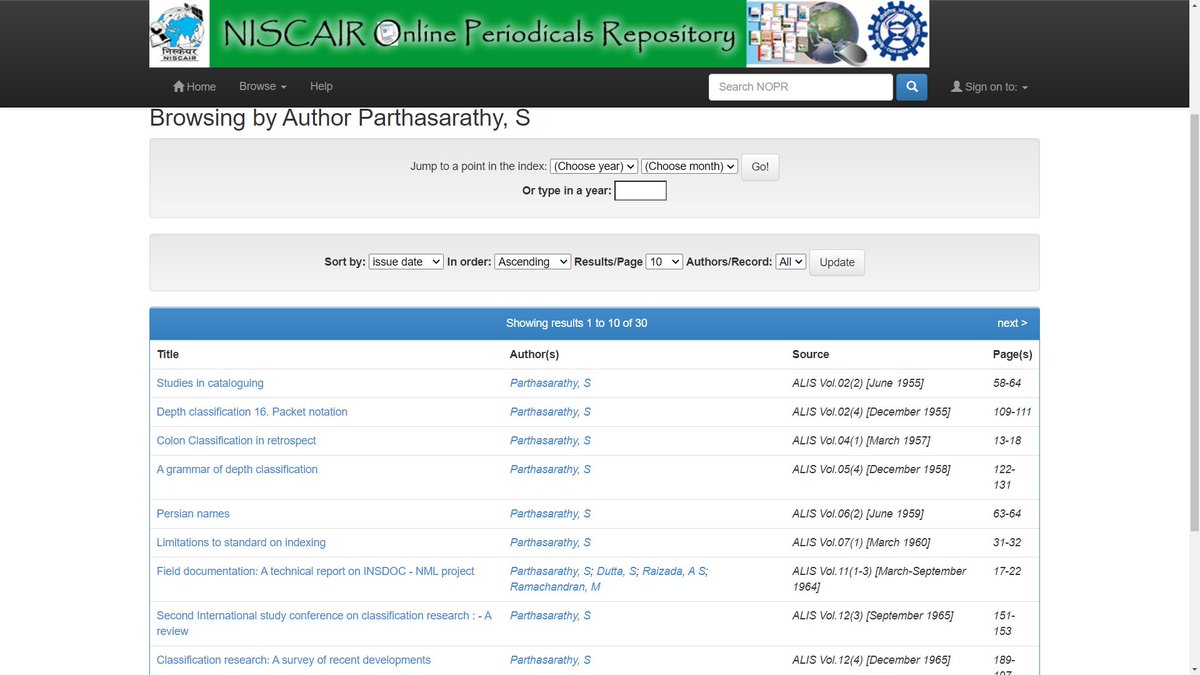The height and width of the screenshot is (675, 1200).
Task: Go to next results page
Action: coord(1012,323)
